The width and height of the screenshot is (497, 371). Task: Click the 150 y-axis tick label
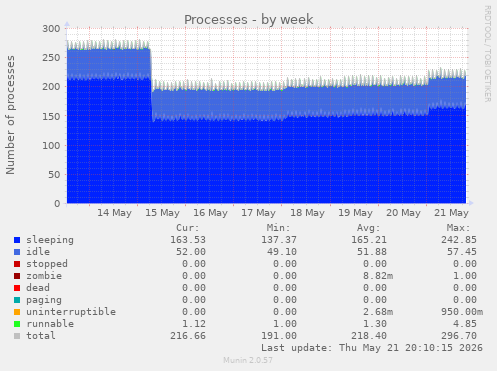coord(51,116)
